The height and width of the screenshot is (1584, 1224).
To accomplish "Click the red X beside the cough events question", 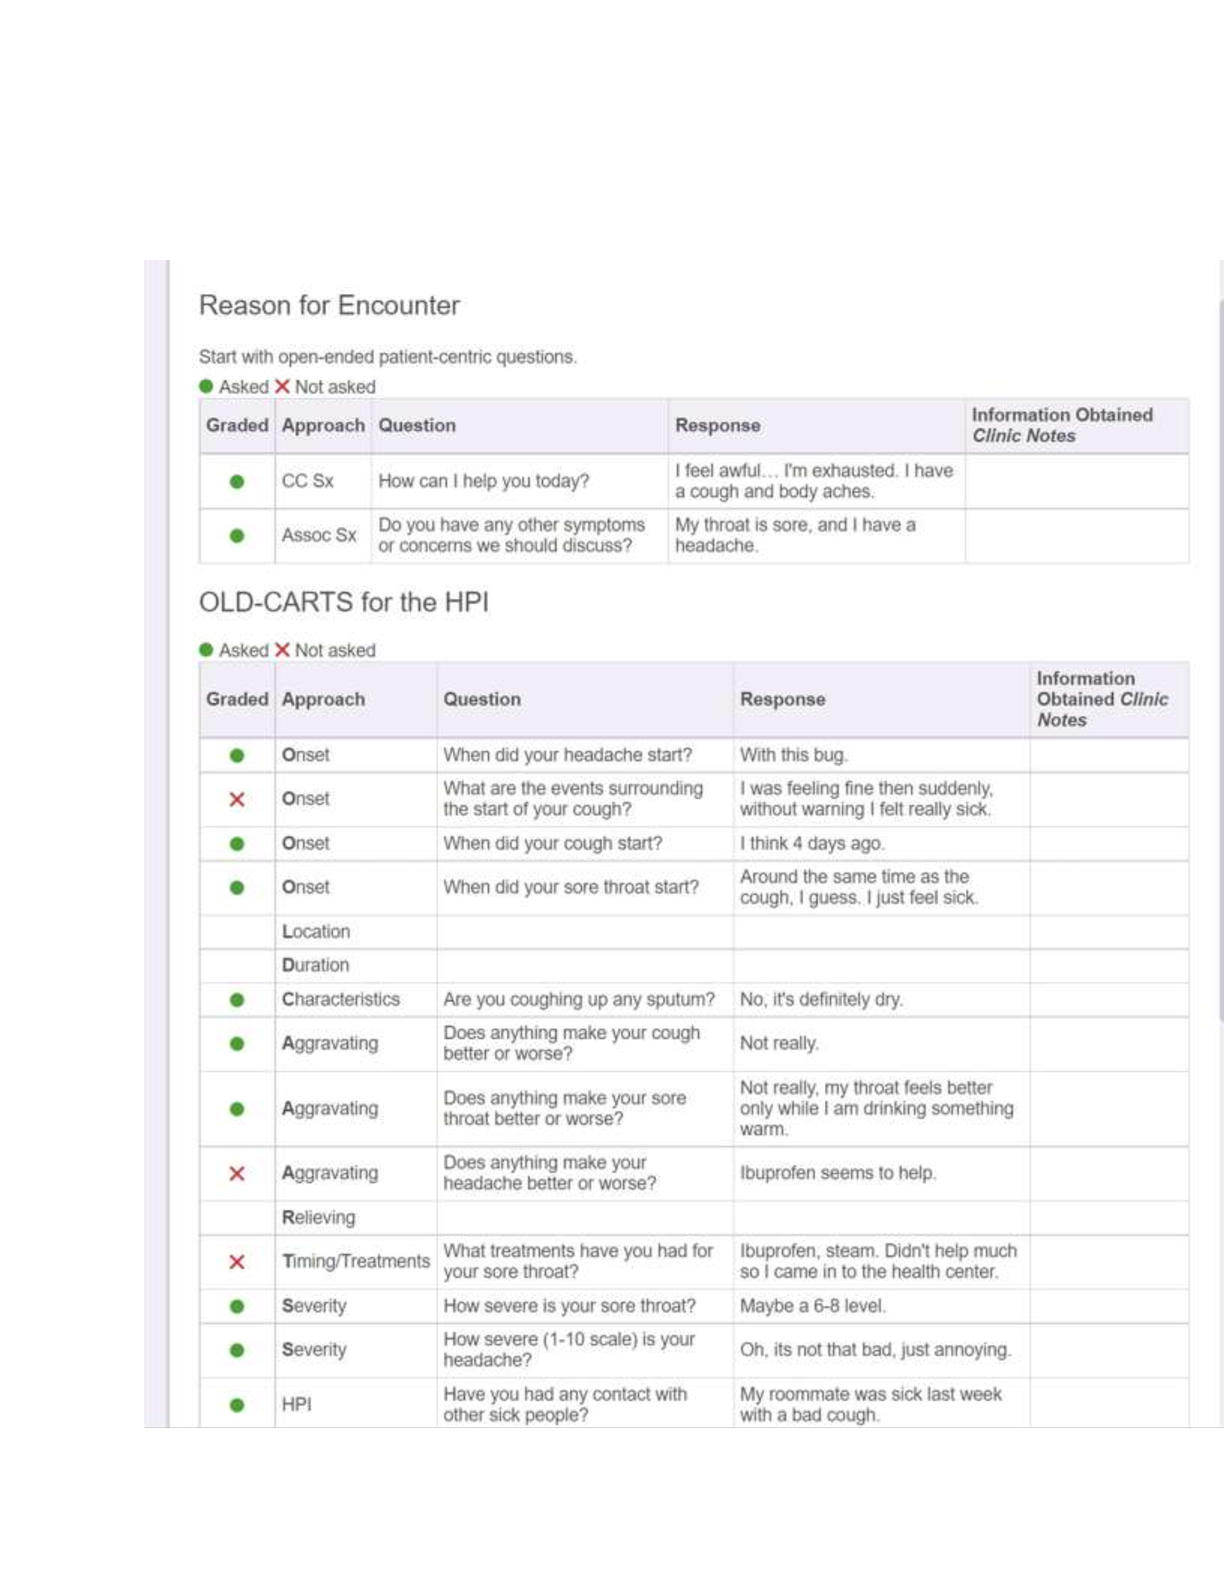I will pyautogui.click(x=237, y=800).
